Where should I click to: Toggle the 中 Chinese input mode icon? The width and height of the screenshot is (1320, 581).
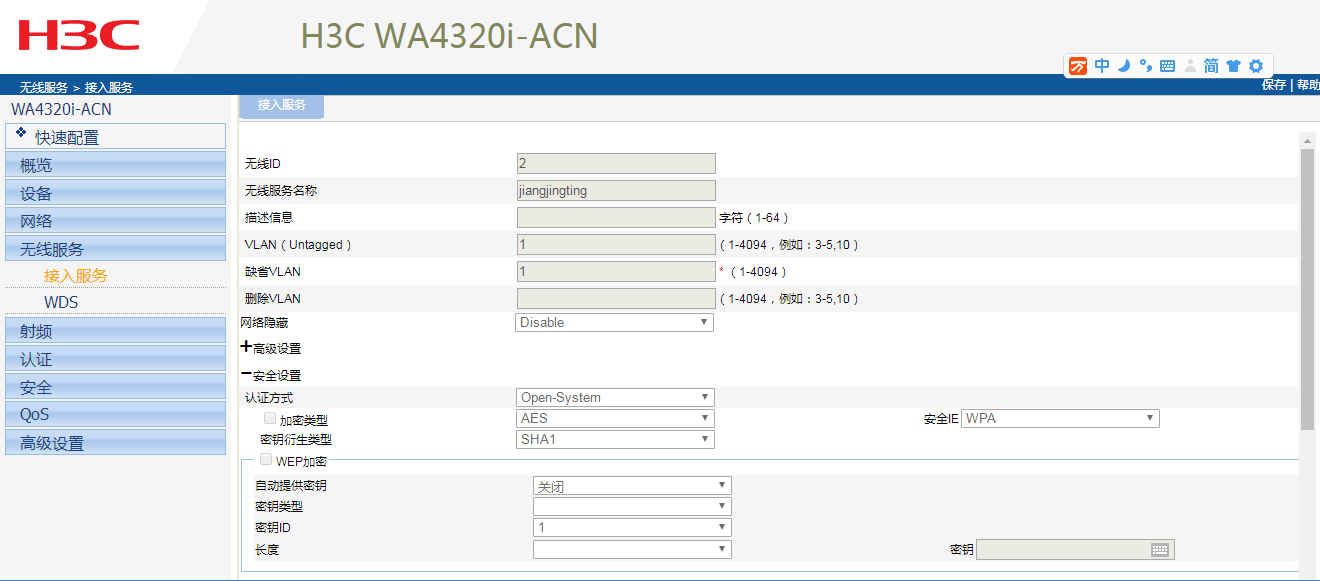click(1102, 66)
